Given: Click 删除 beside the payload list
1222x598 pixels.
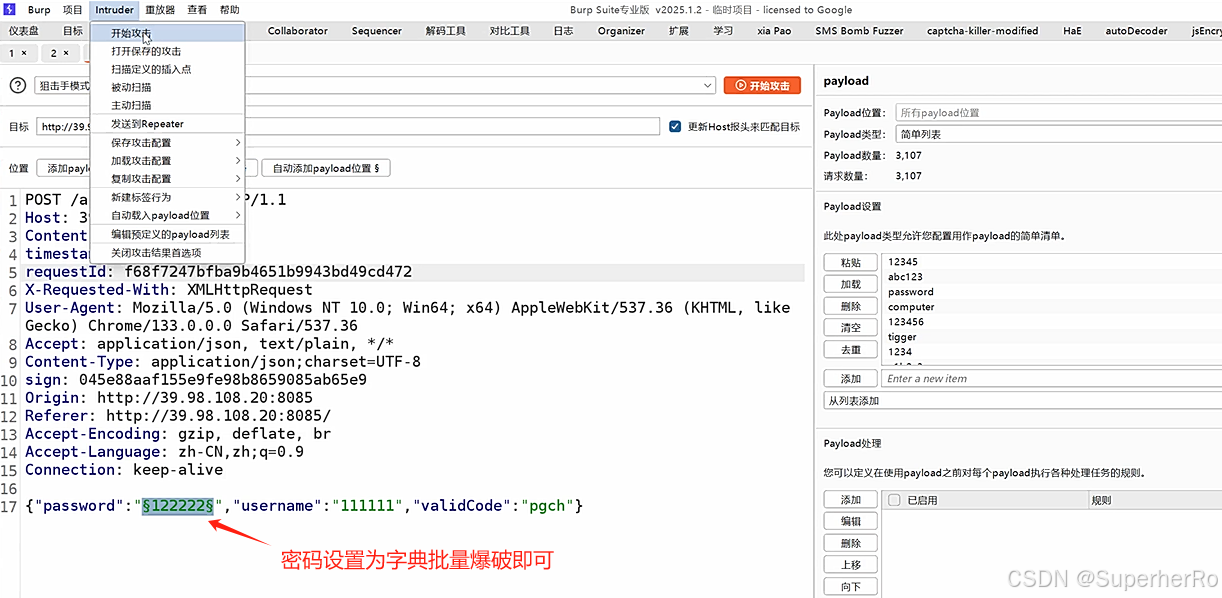Looking at the screenshot, I should (x=851, y=306).
